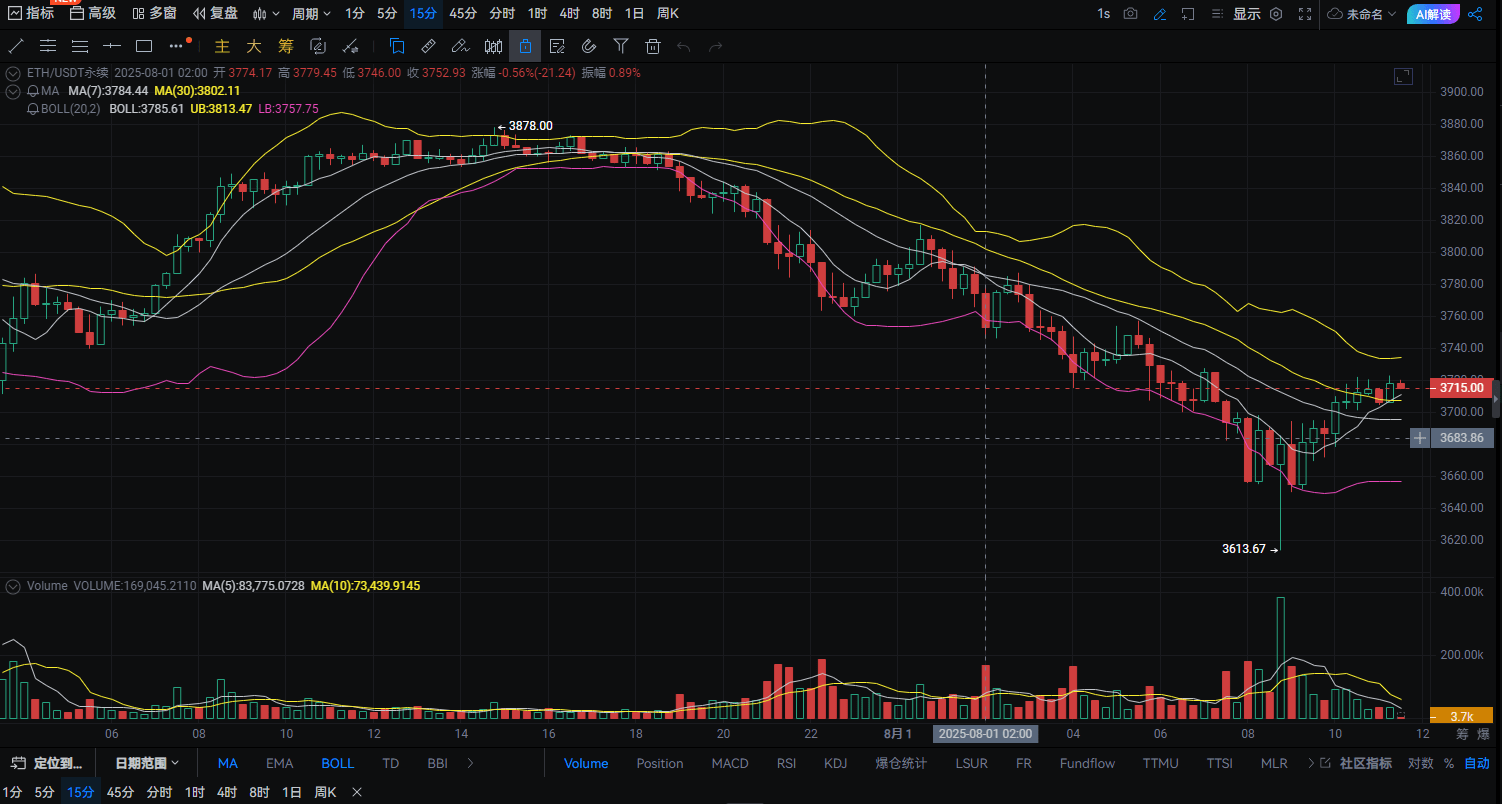Click the undo arrow

(684, 46)
